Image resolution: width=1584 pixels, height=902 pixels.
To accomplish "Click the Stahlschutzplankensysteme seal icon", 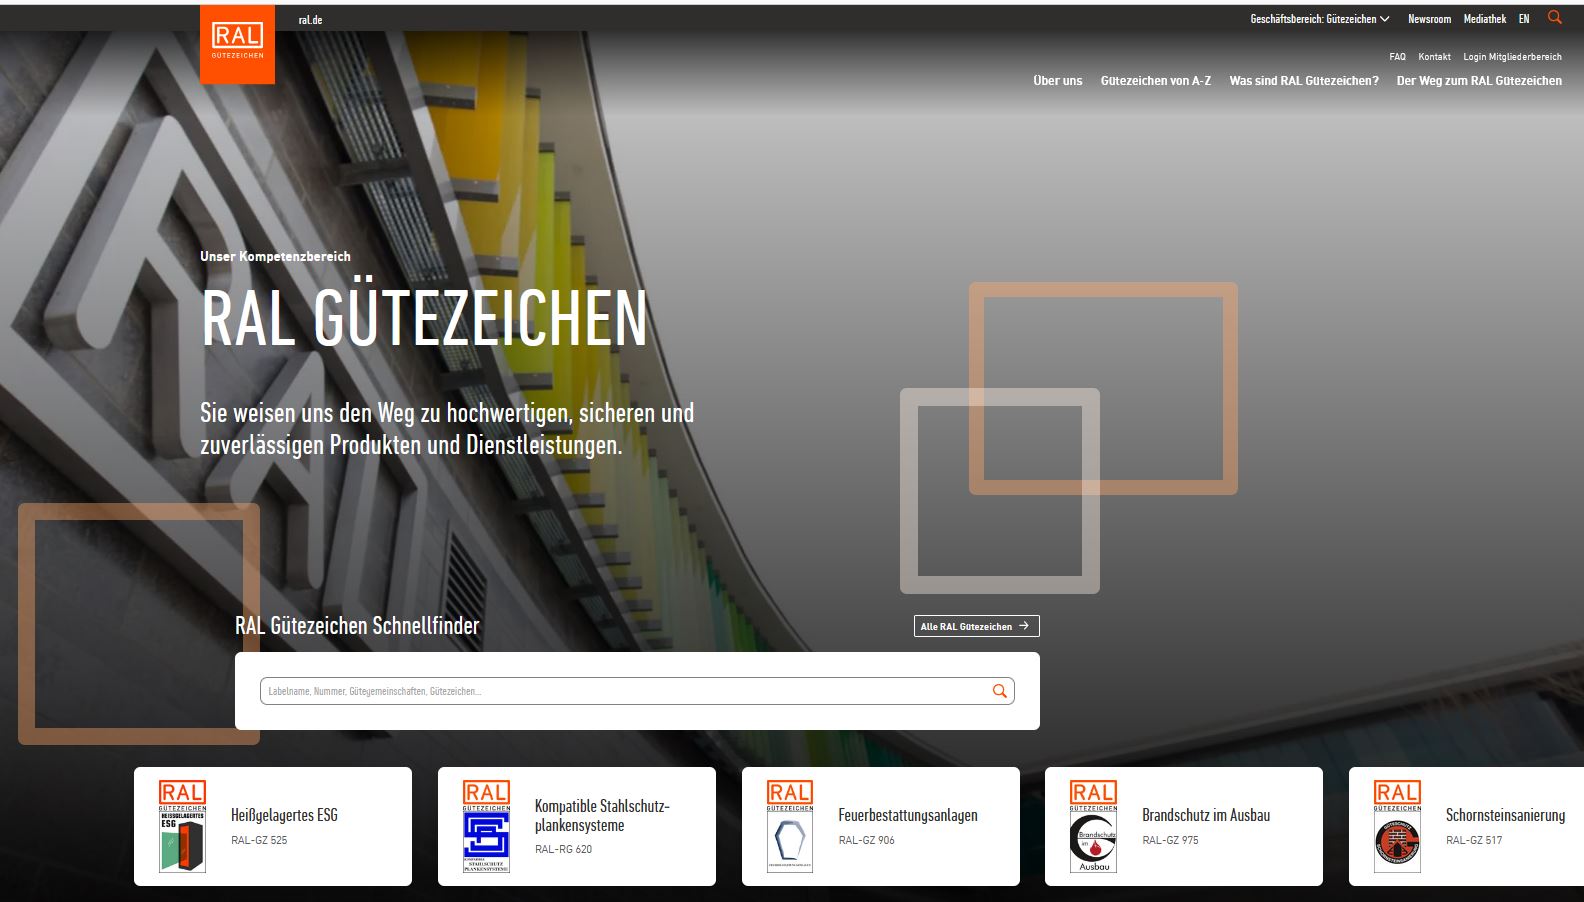I will click(486, 826).
